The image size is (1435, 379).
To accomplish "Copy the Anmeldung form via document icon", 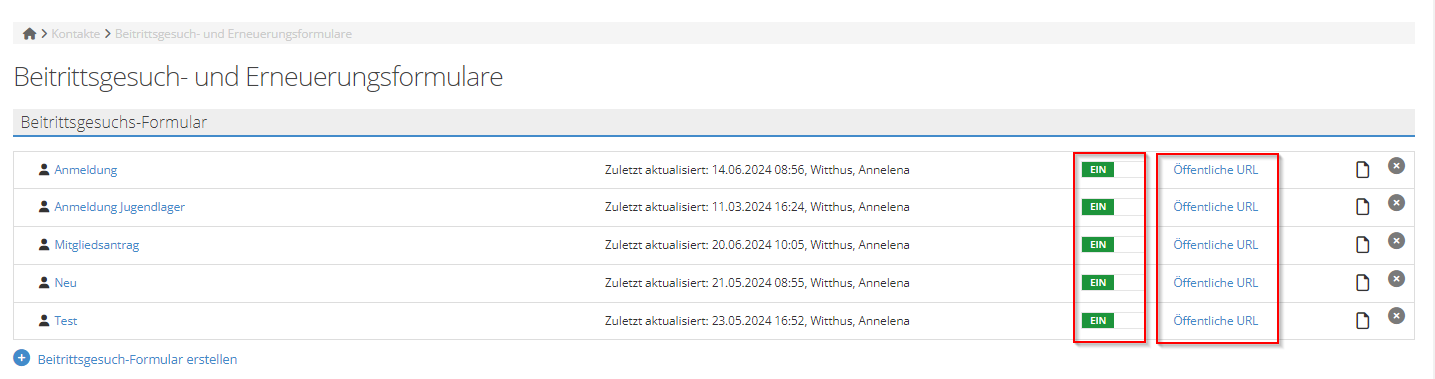I will [1362, 170].
